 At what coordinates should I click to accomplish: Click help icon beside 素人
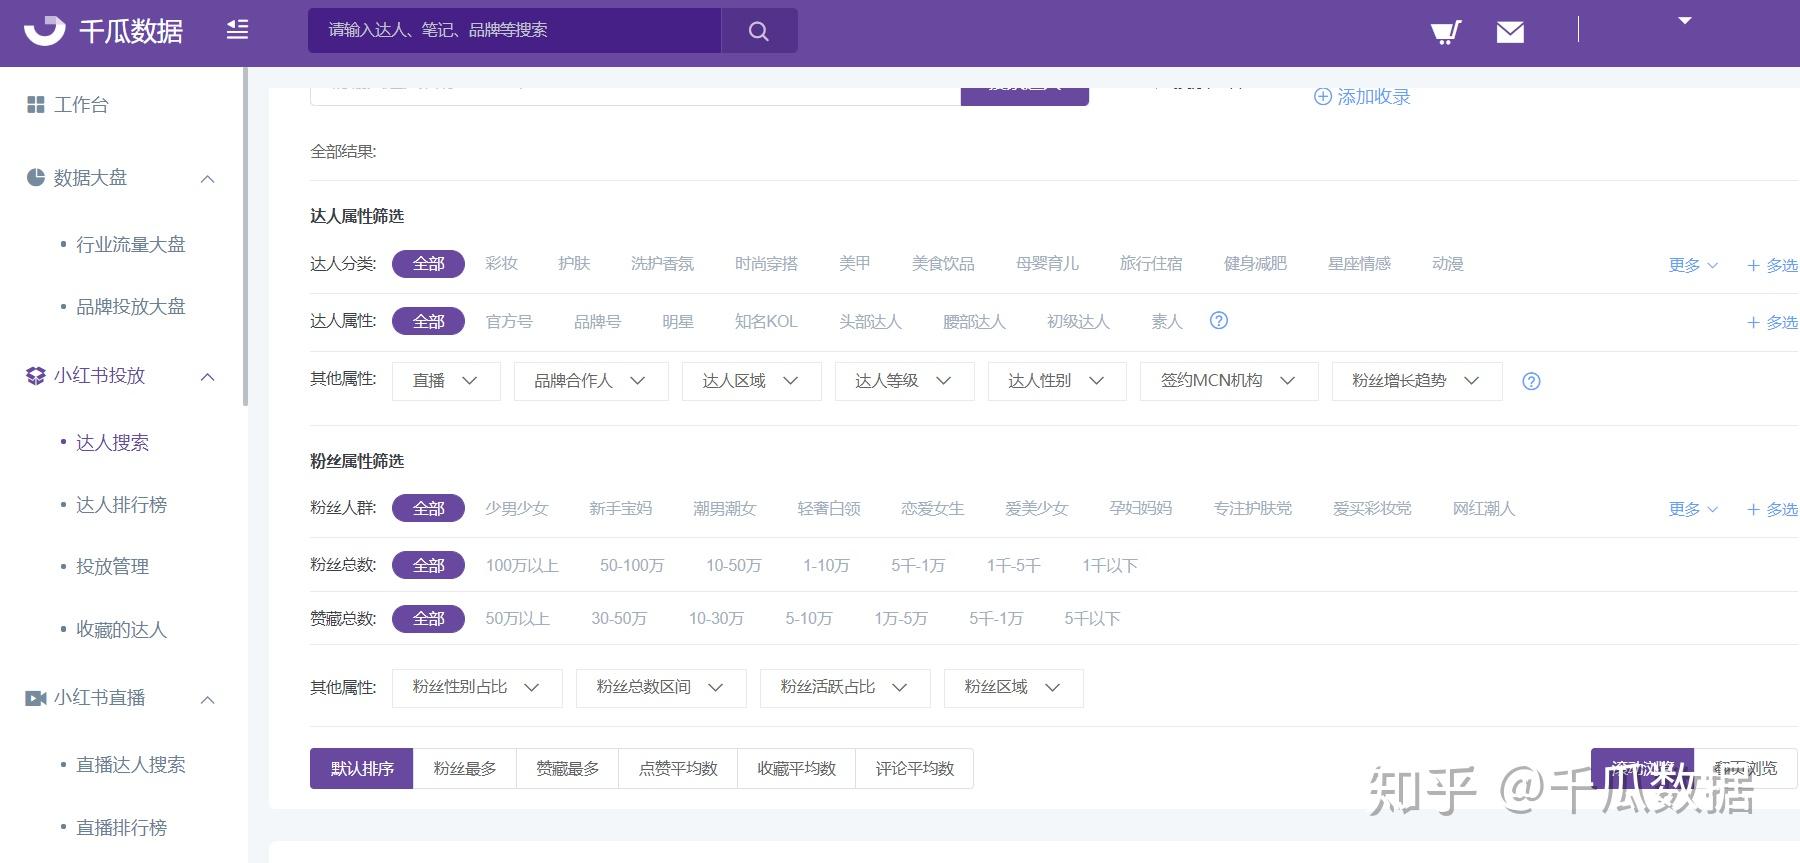(x=1218, y=321)
